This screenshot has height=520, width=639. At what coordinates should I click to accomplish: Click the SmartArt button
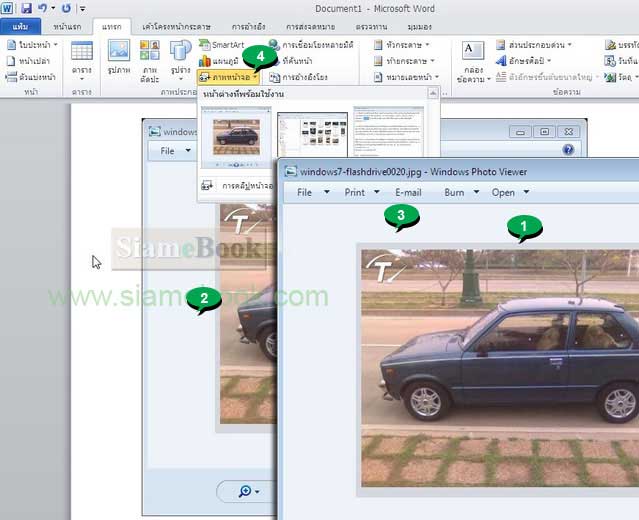(x=221, y=44)
